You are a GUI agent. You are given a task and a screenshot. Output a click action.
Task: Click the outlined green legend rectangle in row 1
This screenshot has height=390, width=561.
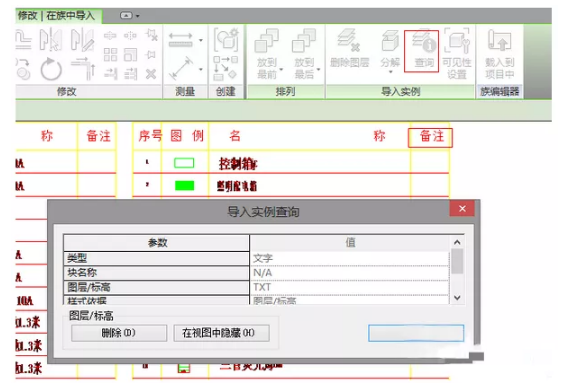(184, 163)
